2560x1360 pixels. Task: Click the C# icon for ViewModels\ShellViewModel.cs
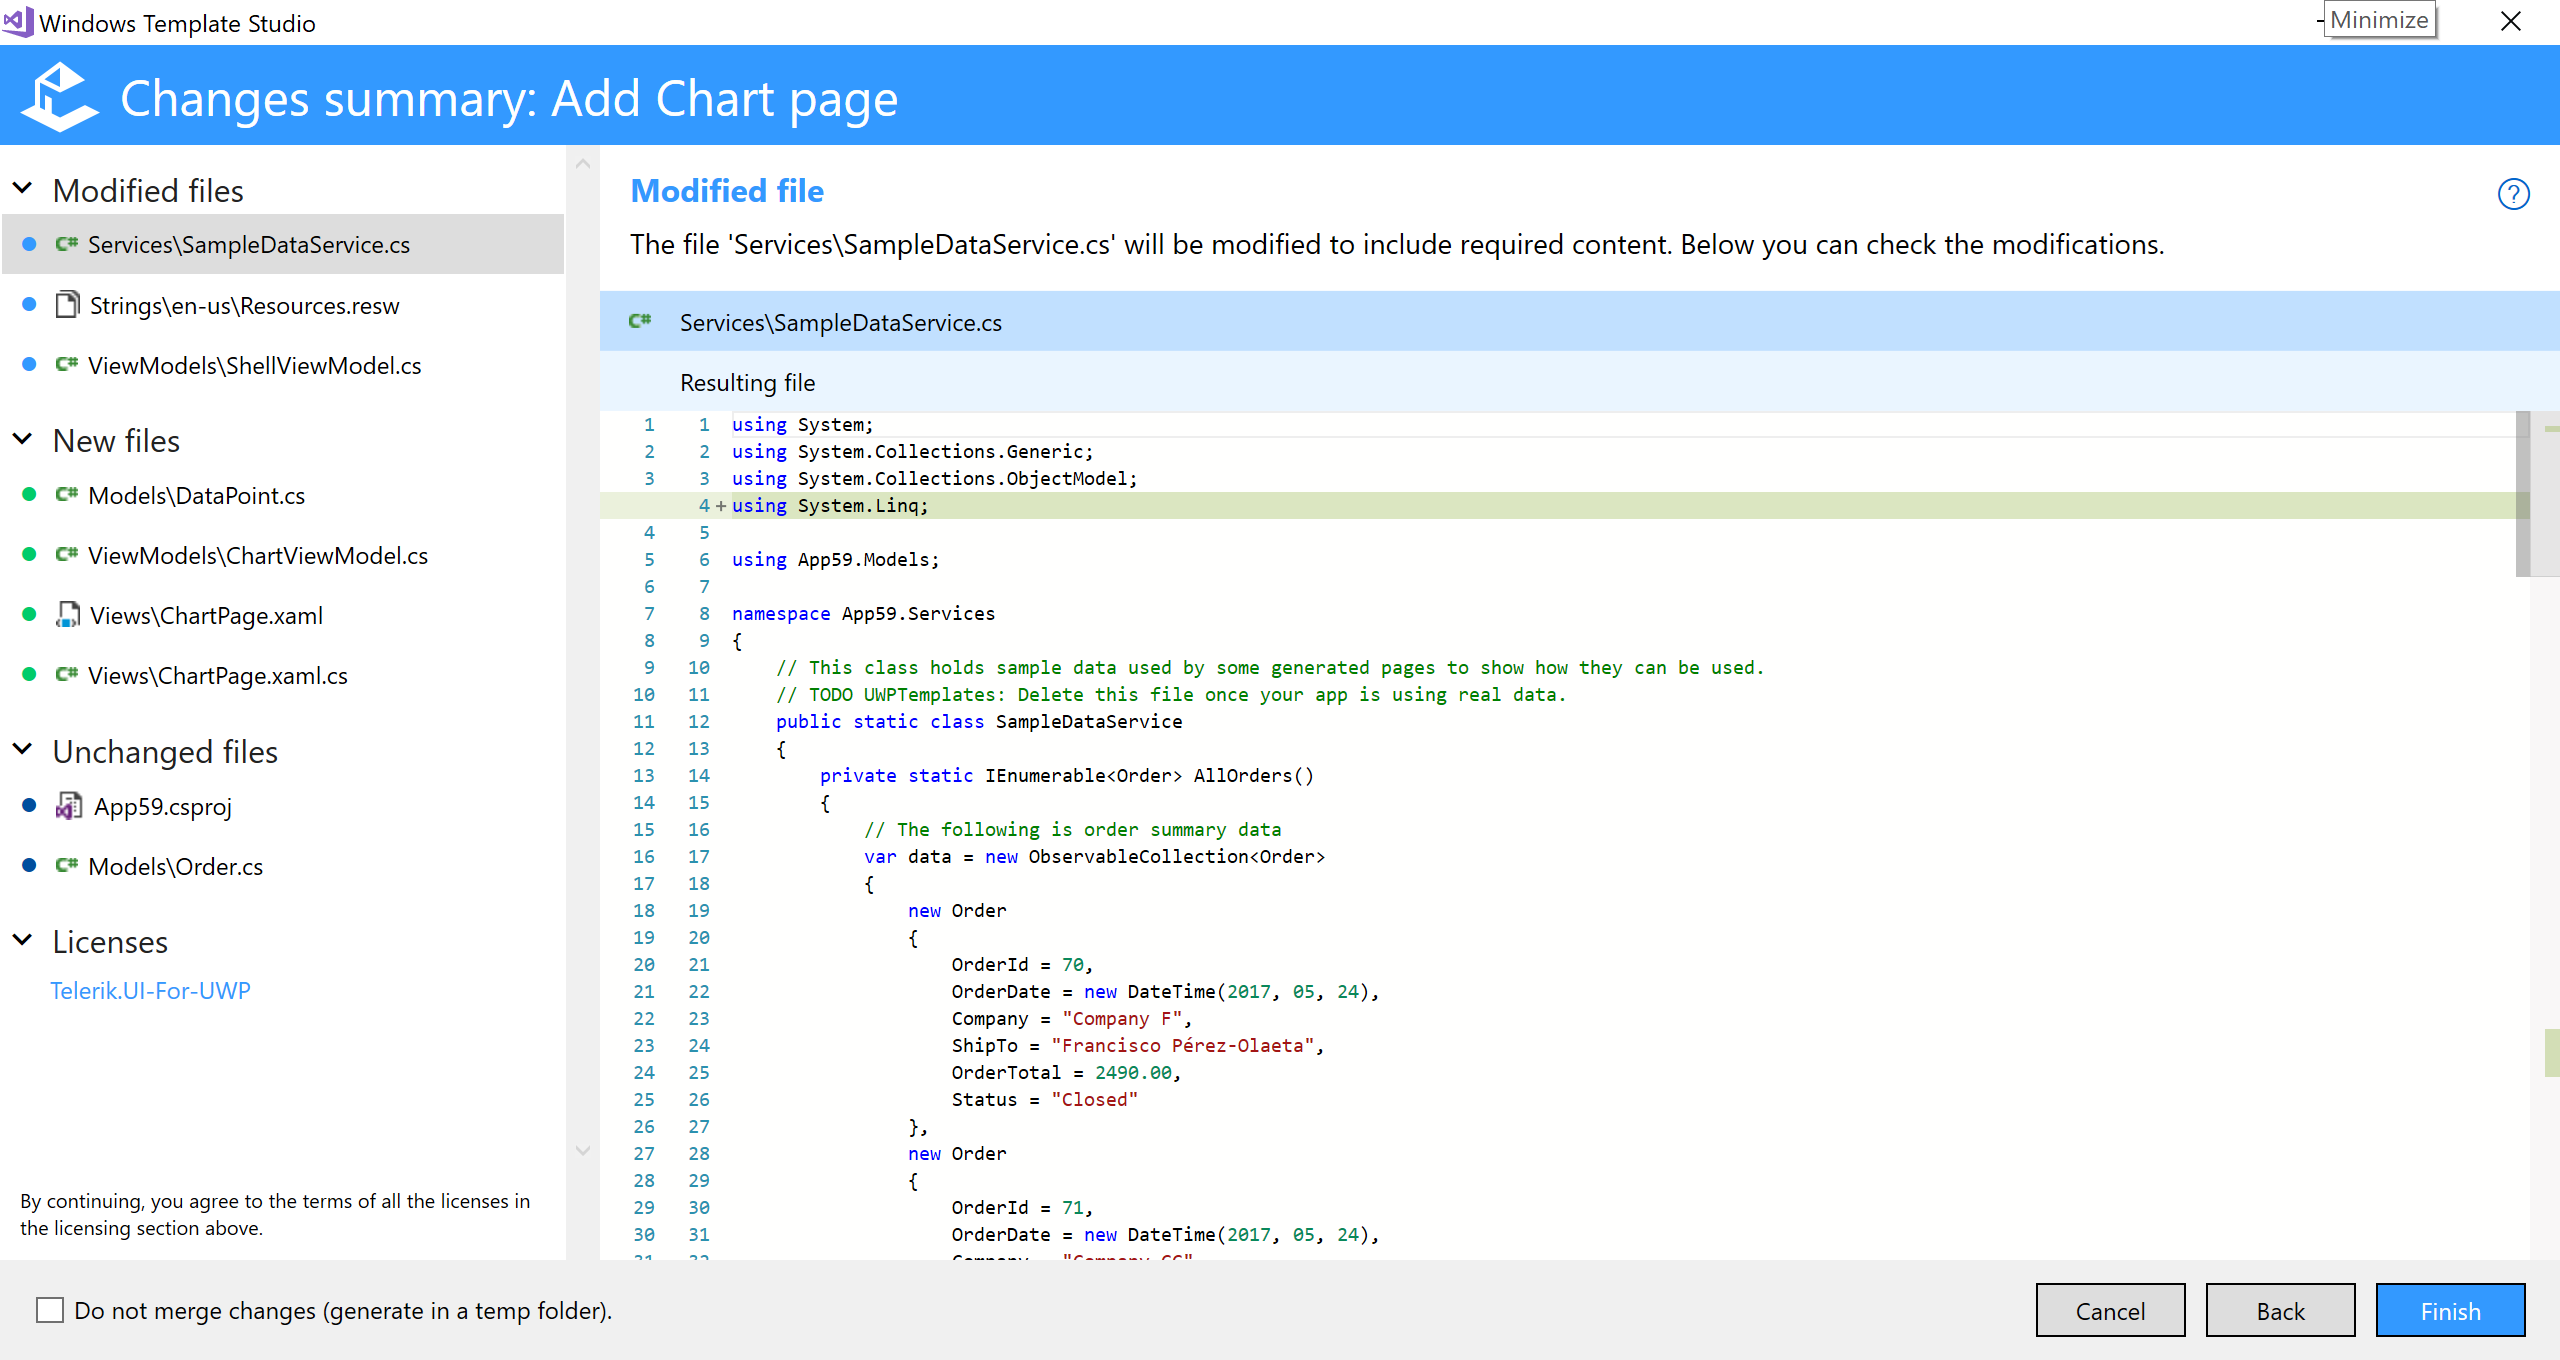65,364
